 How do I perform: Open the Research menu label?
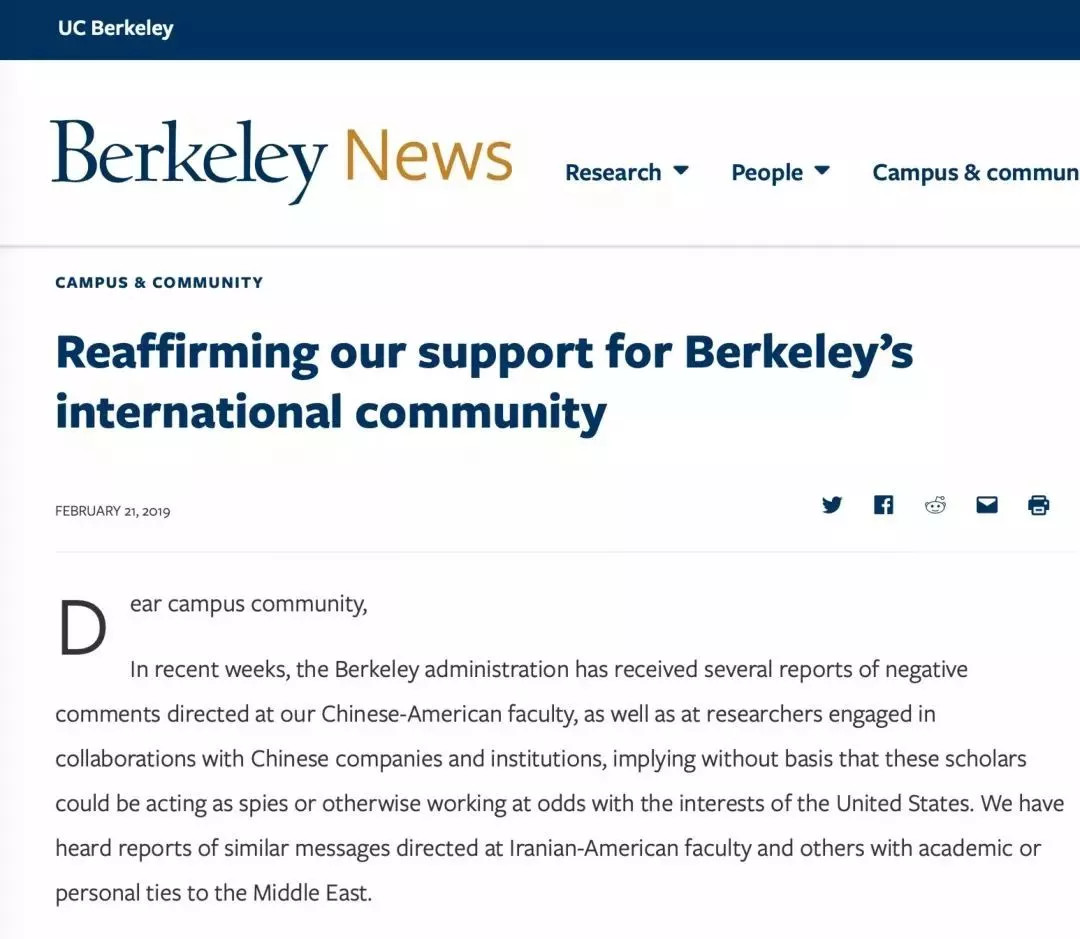pyautogui.click(x=612, y=173)
